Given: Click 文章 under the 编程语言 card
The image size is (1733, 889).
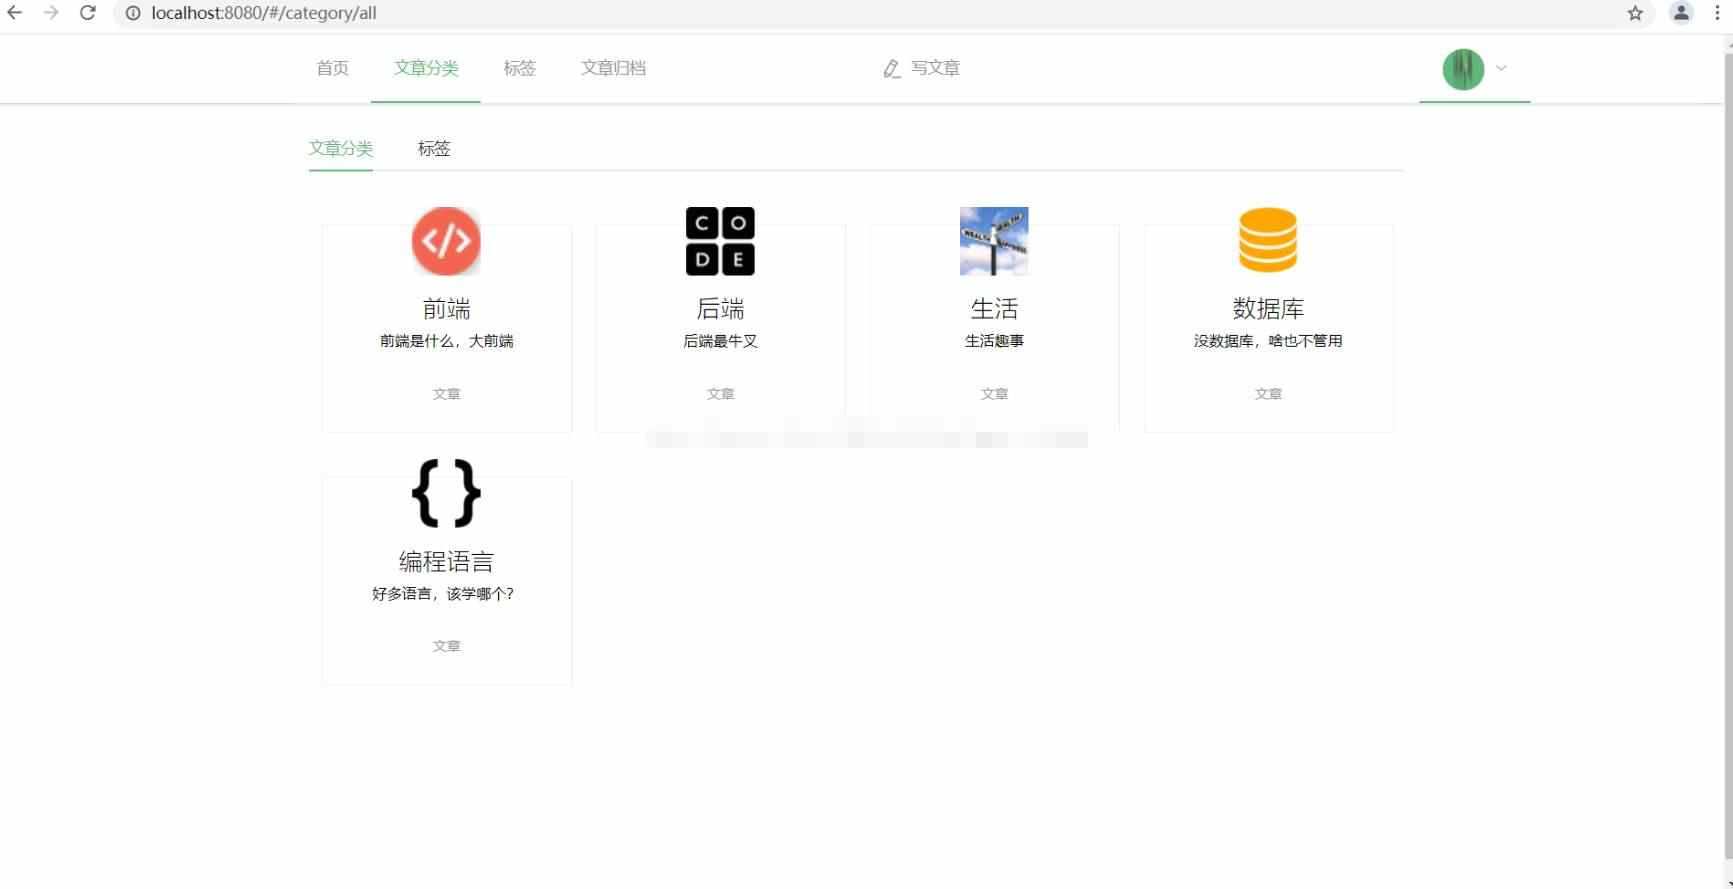Looking at the screenshot, I should tap(446, 646).
